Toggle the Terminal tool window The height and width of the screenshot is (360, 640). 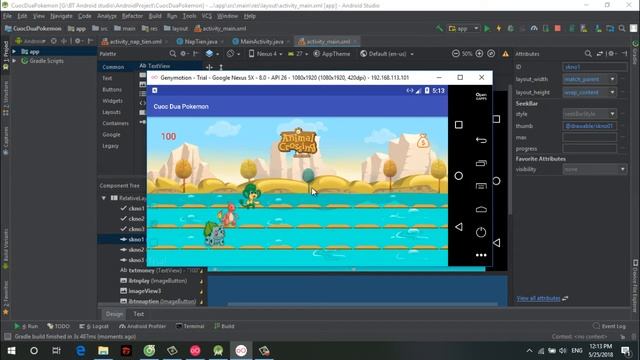190,326
